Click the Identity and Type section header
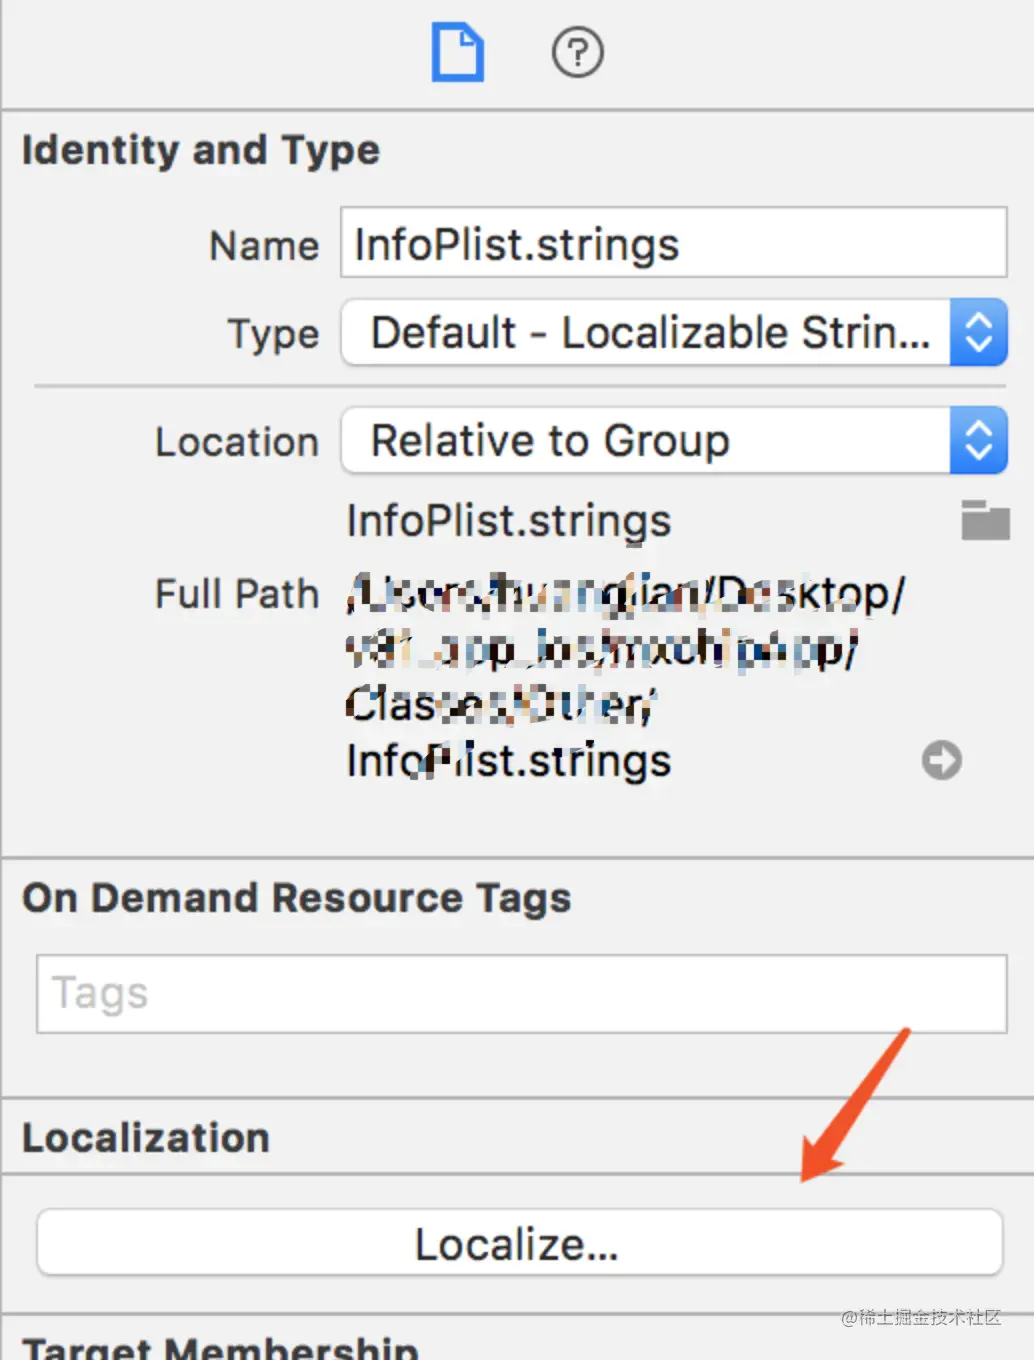Screen dimensions: 1034x1360 coord(201,150)
